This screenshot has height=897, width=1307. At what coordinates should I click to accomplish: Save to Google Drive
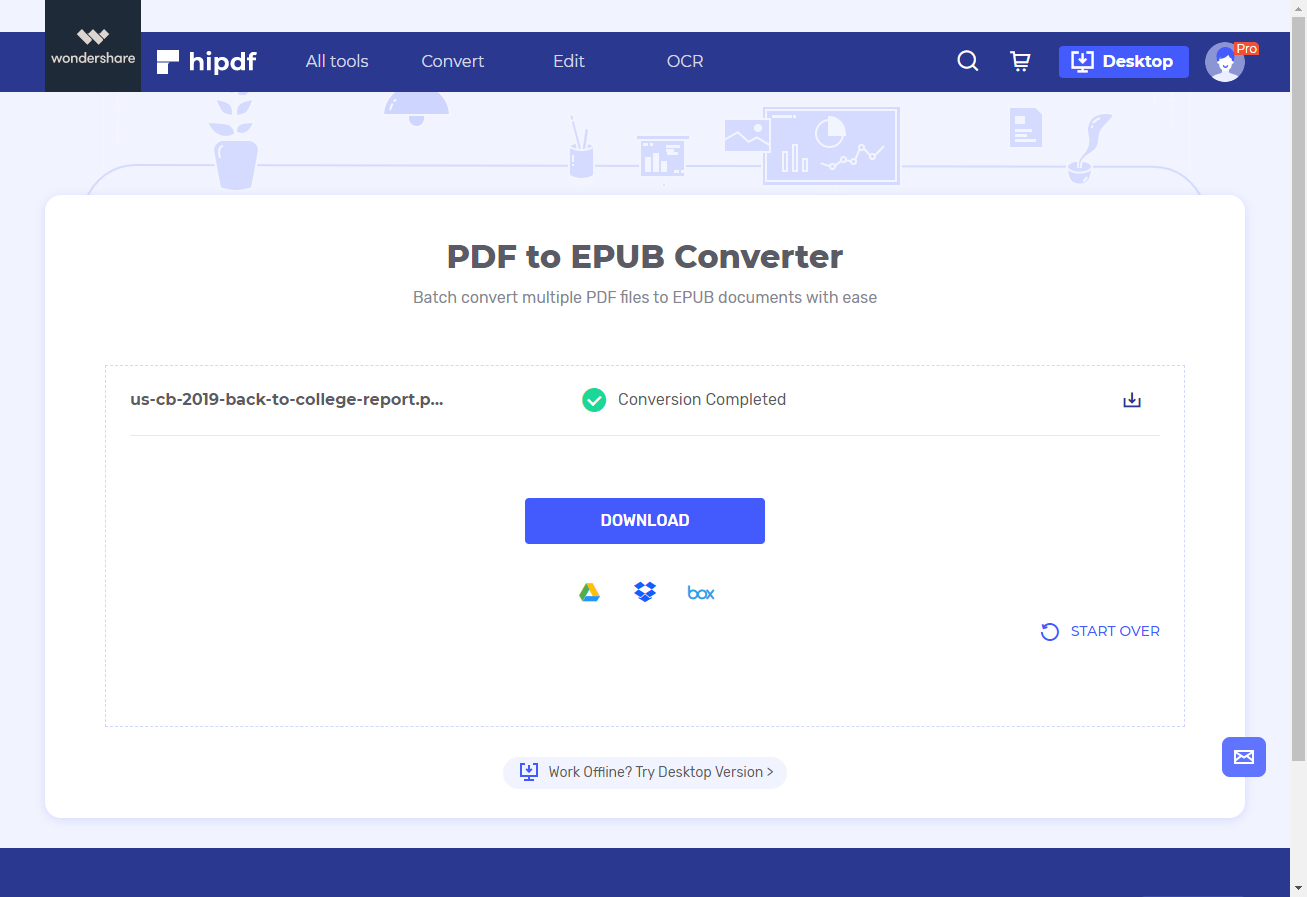(x=589, y=593)
